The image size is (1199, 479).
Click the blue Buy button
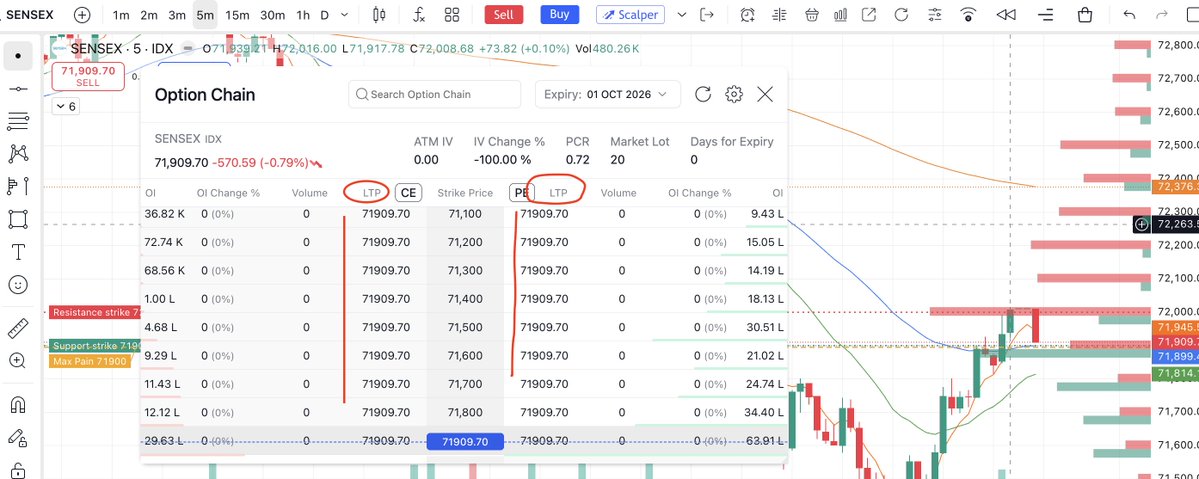pos(560,15)
